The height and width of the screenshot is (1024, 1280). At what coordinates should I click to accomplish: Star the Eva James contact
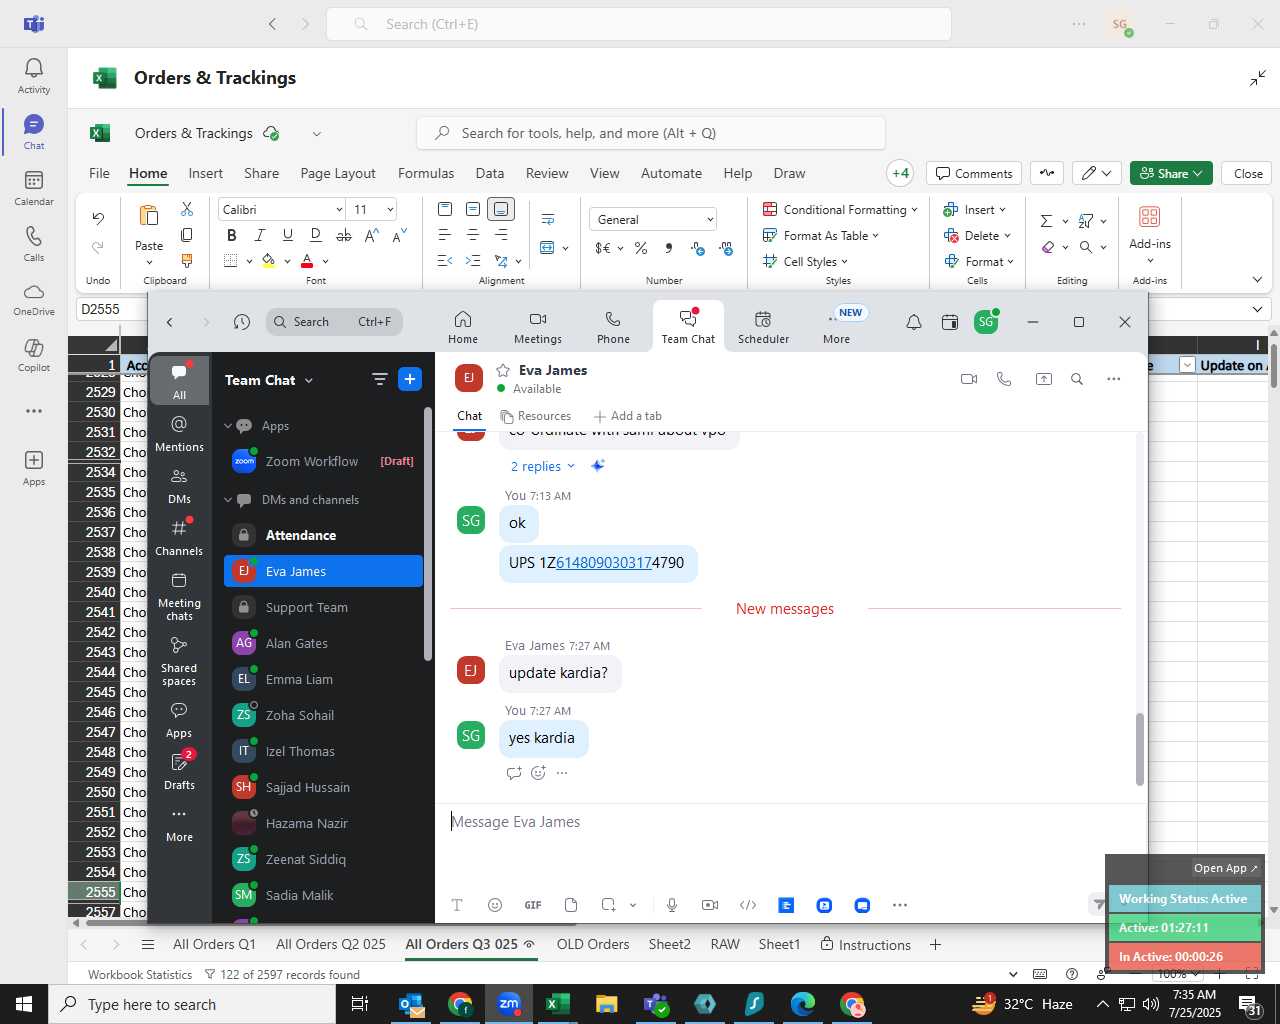pos(503,370)
